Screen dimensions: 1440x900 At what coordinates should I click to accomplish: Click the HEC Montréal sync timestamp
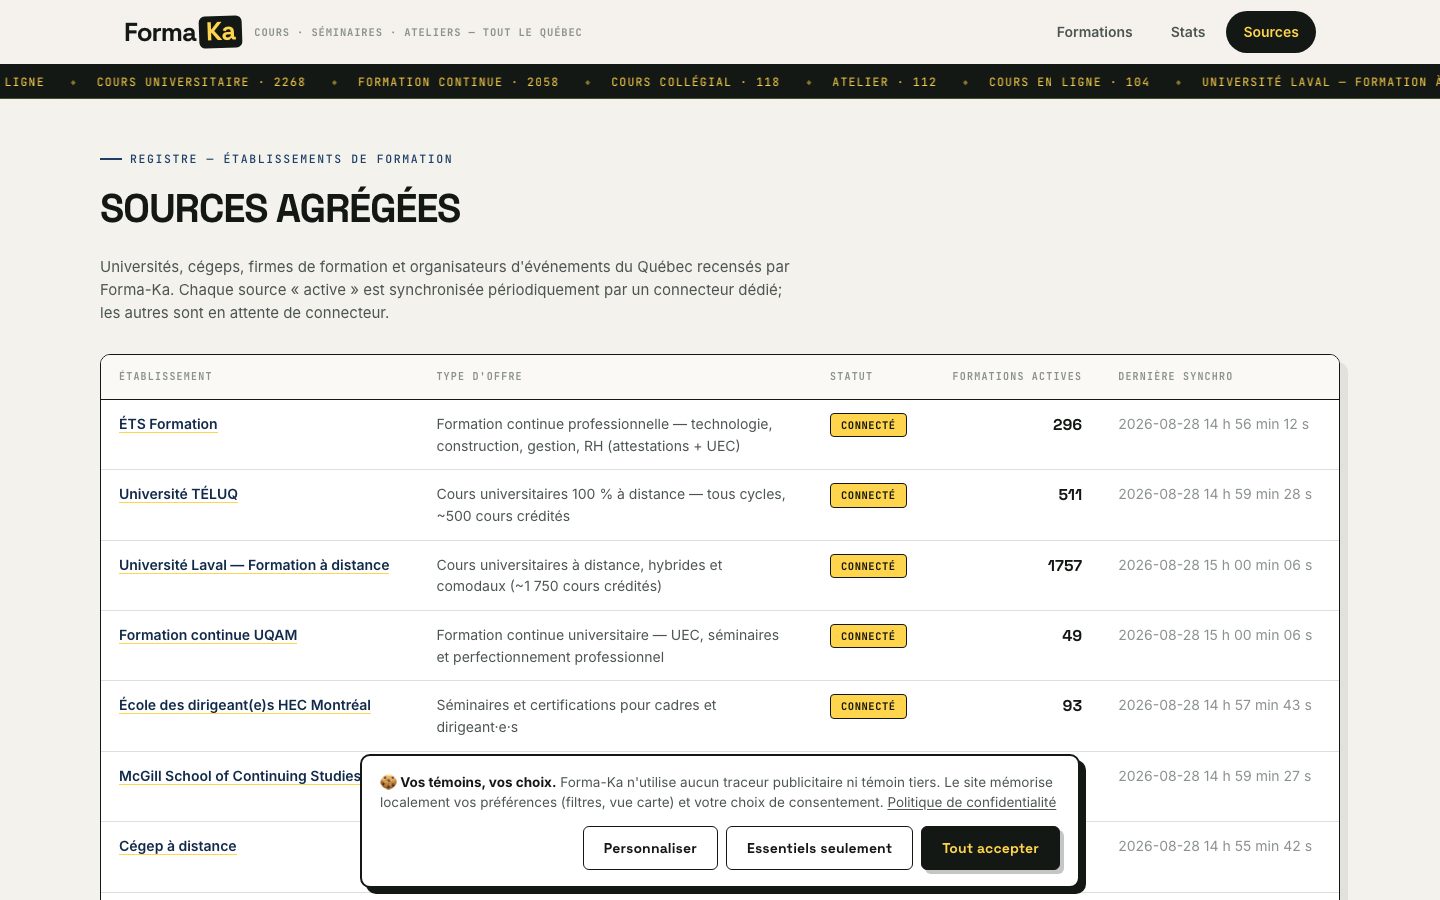tap(1215, 705)
